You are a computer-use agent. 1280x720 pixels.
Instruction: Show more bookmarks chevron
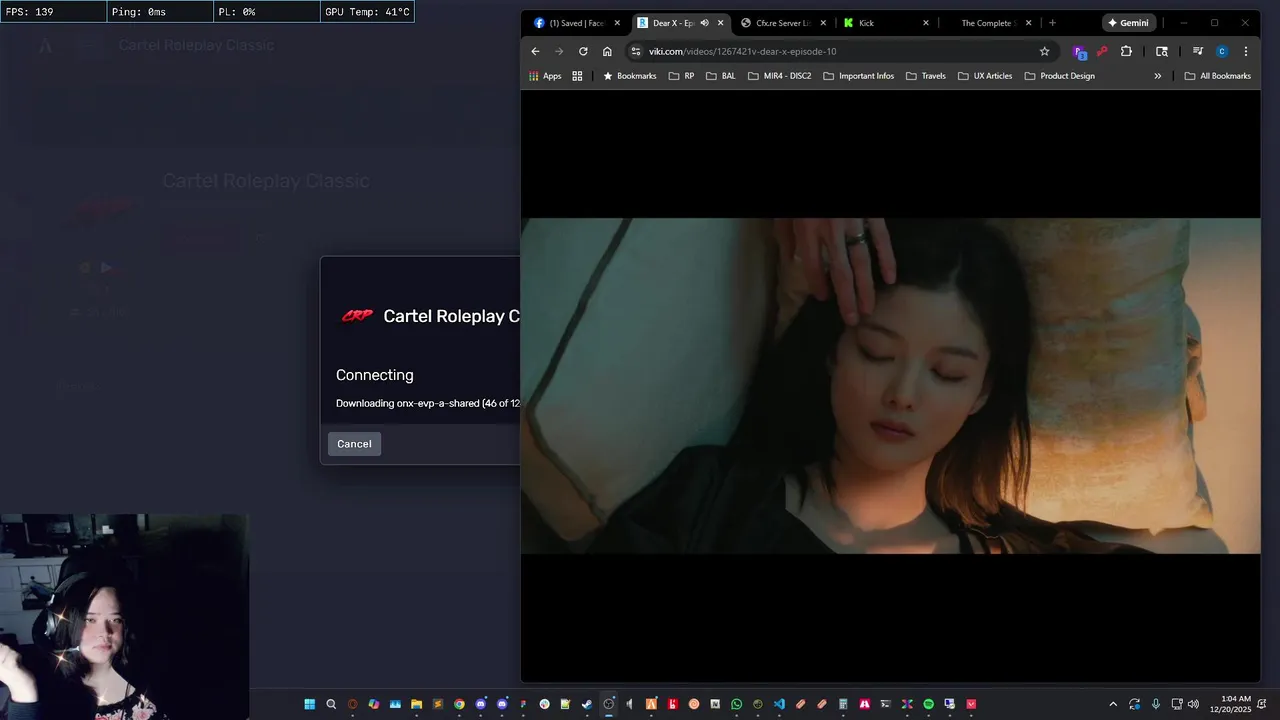pyautogui.click(x=1158, y=76)
